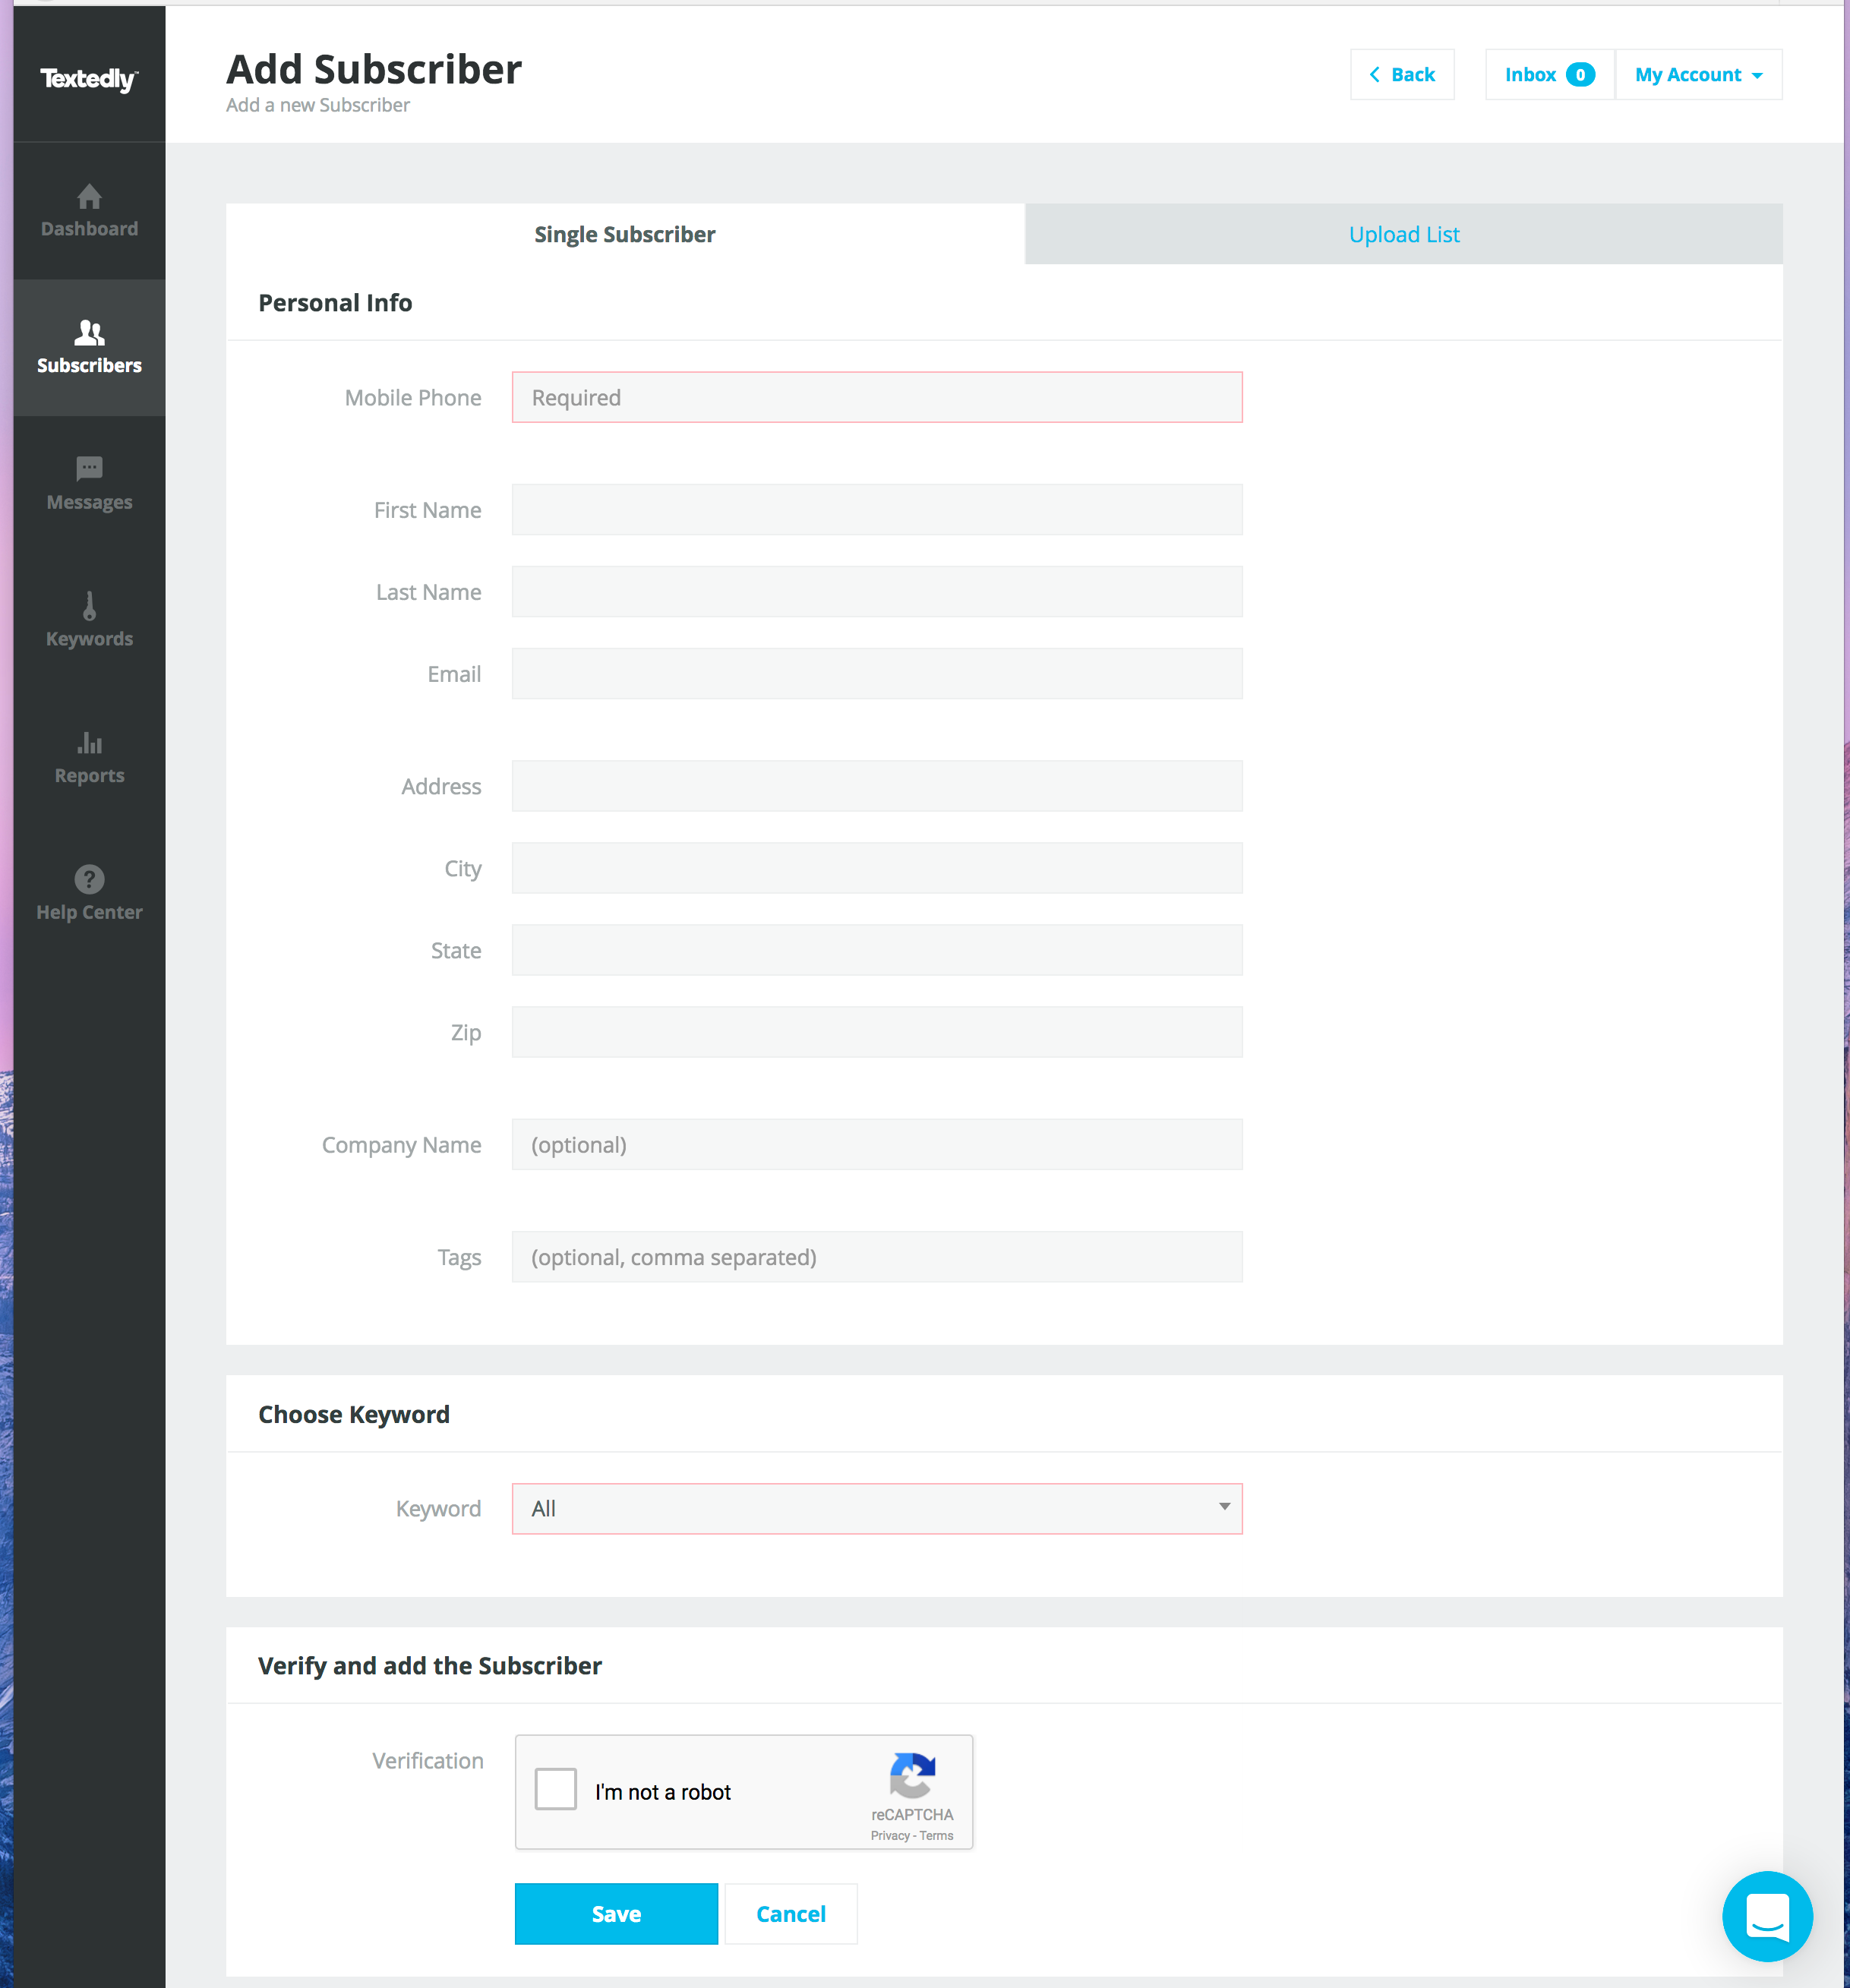Save the new subscriber
Screen dimensions: 1850x1988
tap(616, 1914)
